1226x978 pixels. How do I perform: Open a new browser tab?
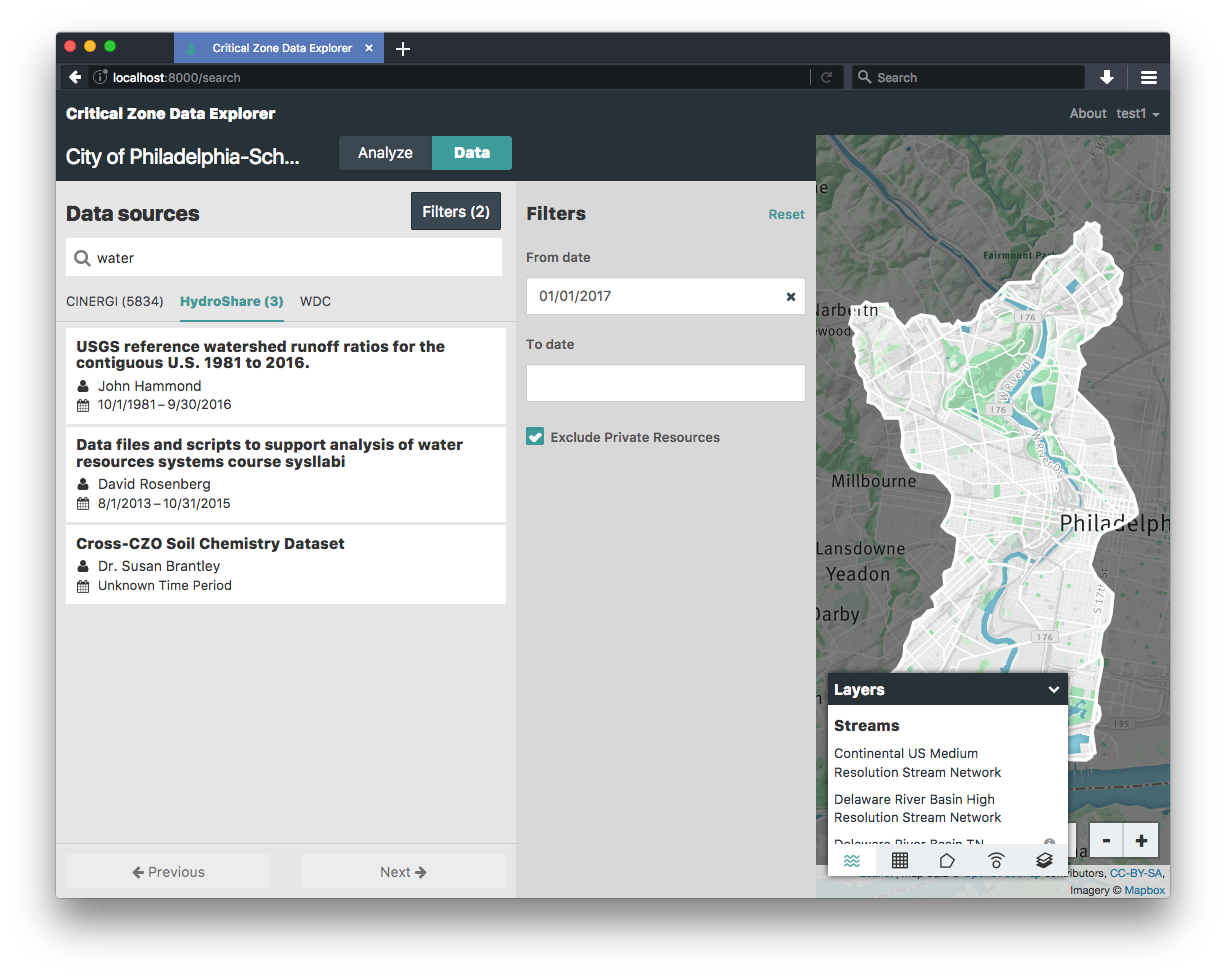402,49
